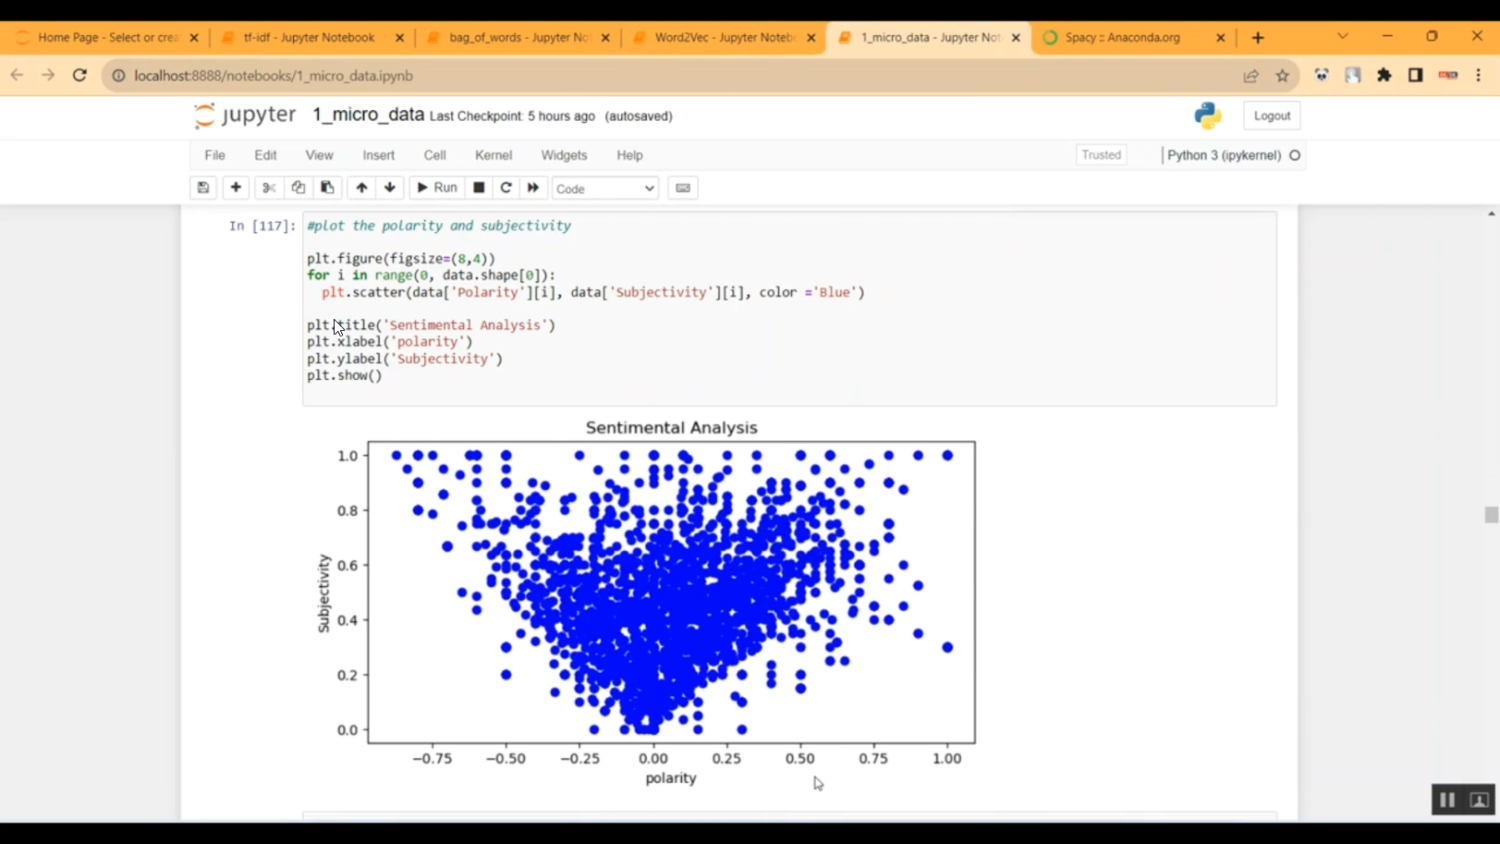
Task: Cut selected cells with scissors icon
Action: [x=269, y=188]
